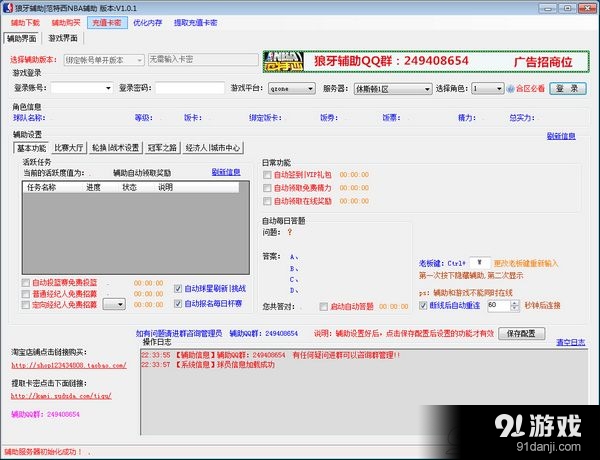Switch to the 辅助界面 tab

tap(22, 38)
